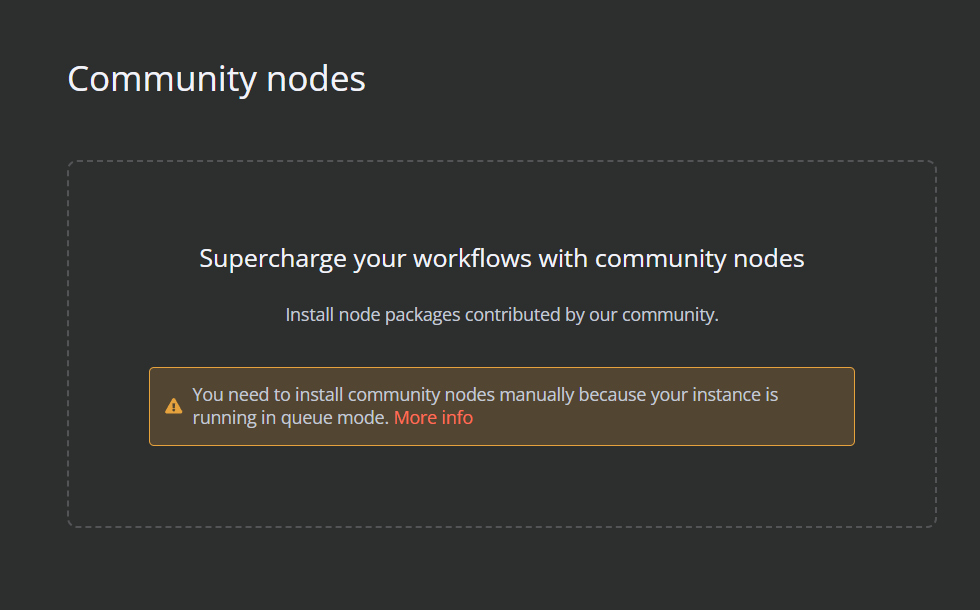Click the word 'packages' in the description
This screenshot has width=980, height=610.
422,314
